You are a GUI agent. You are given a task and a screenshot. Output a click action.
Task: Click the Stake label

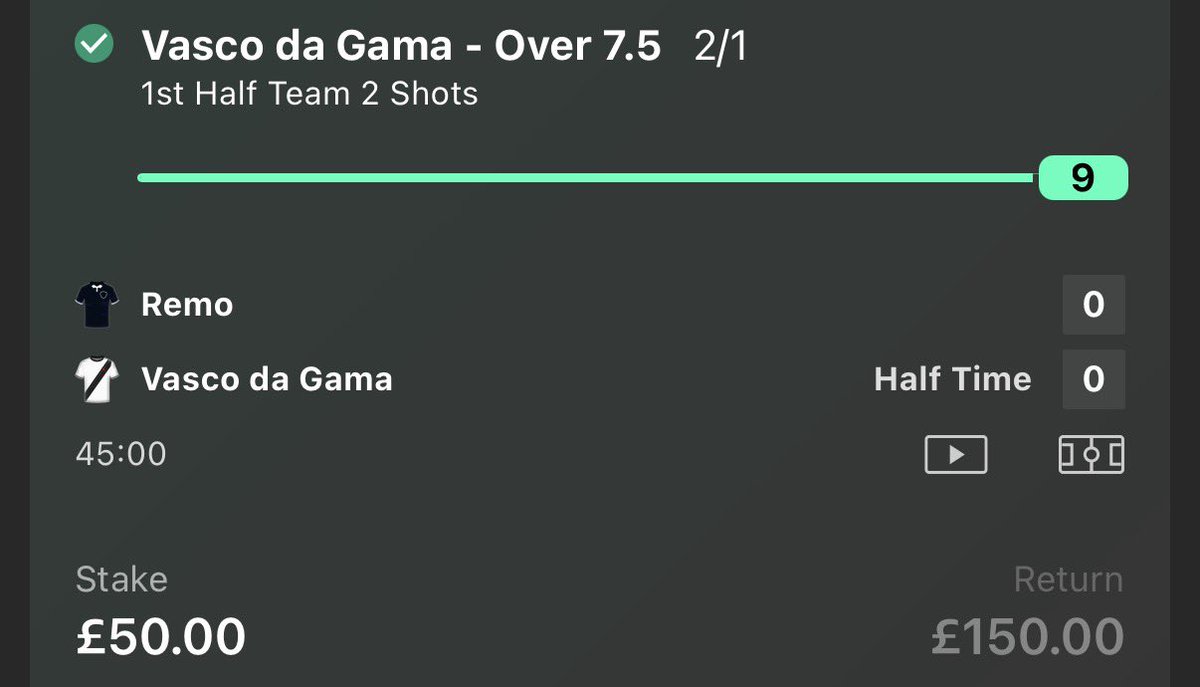click(x=122, y=579)
